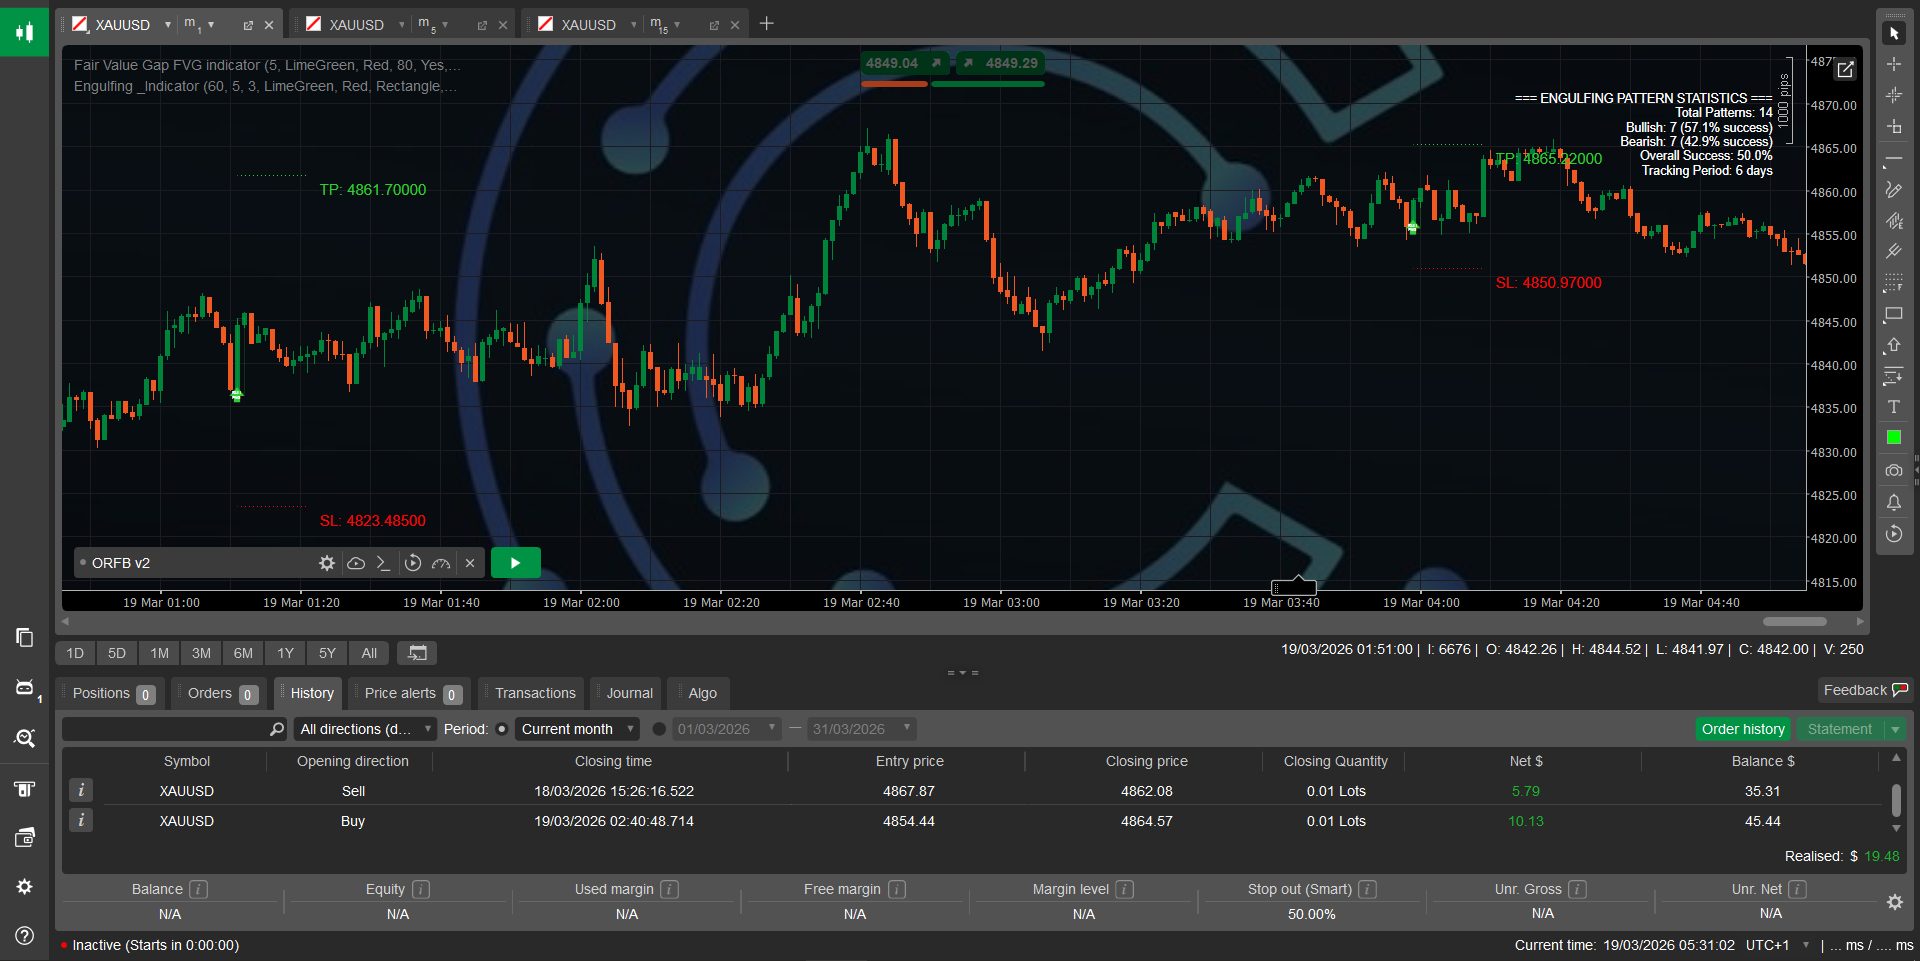This screenshot has width=1920, height=961.
Task: Click the Order history button
Action: [1742, 729]
